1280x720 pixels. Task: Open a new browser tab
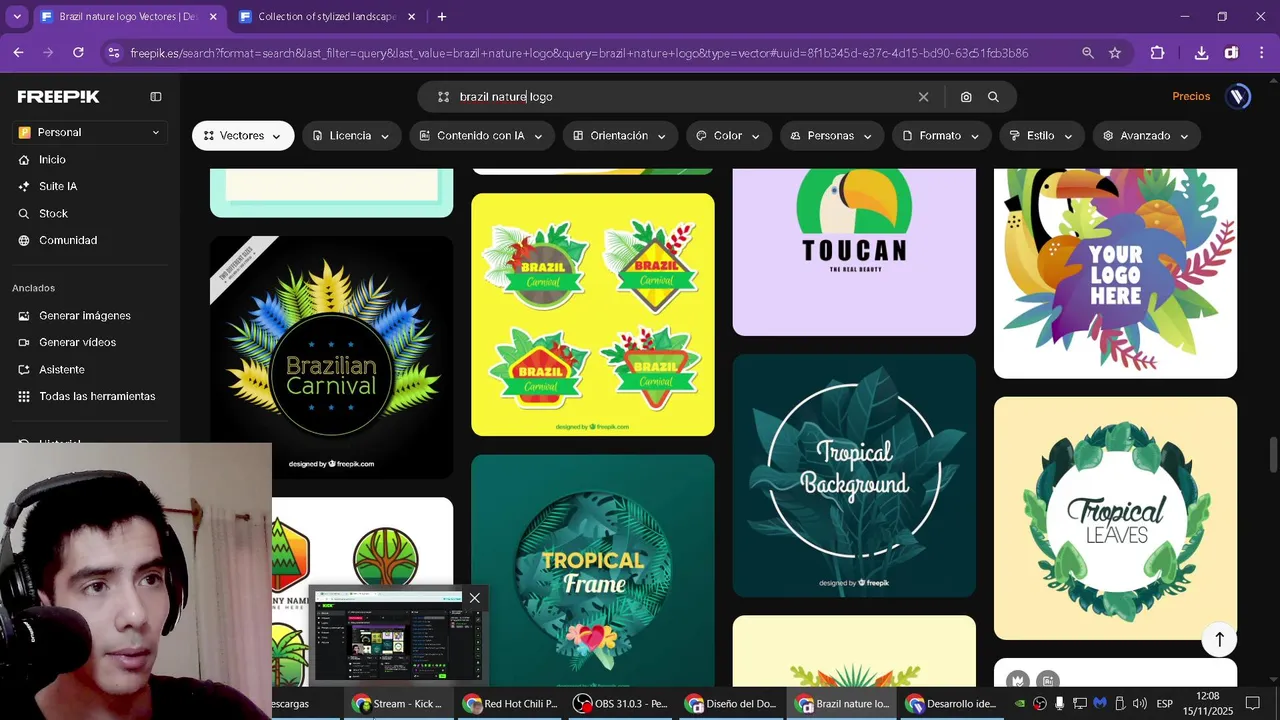click(x=442, y=17)
